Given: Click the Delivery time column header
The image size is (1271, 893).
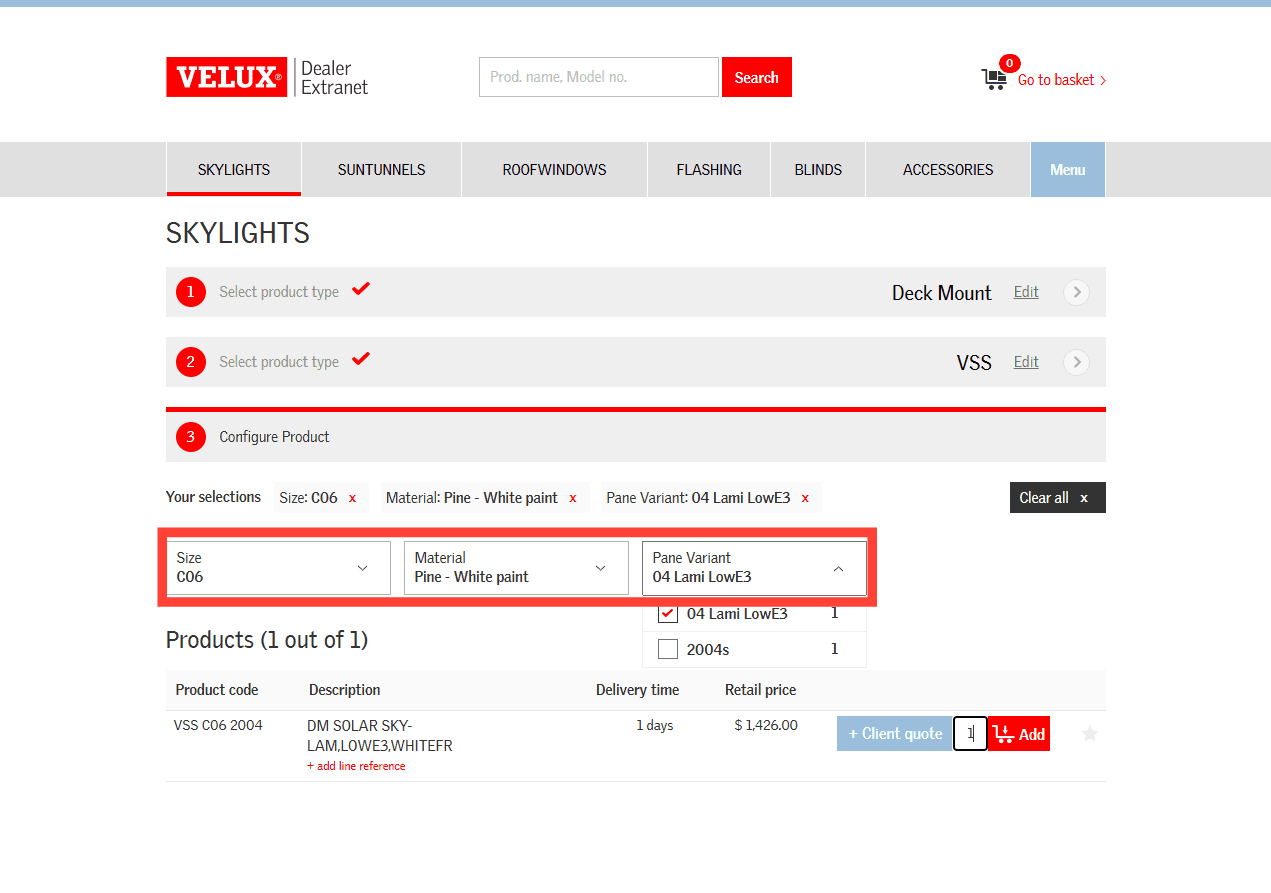Looking at the screenshot, I should point(637,690).
